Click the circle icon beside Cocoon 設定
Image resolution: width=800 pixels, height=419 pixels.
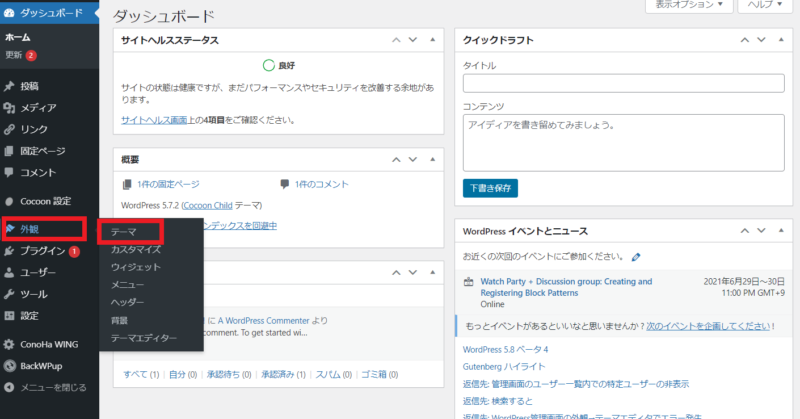tap(9, 201)
